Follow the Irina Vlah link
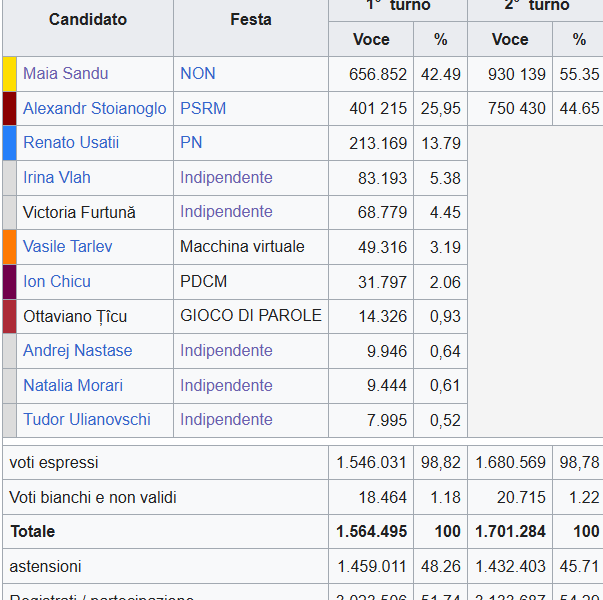This screenshot has width=603, height=600. [x=56, y=178]
